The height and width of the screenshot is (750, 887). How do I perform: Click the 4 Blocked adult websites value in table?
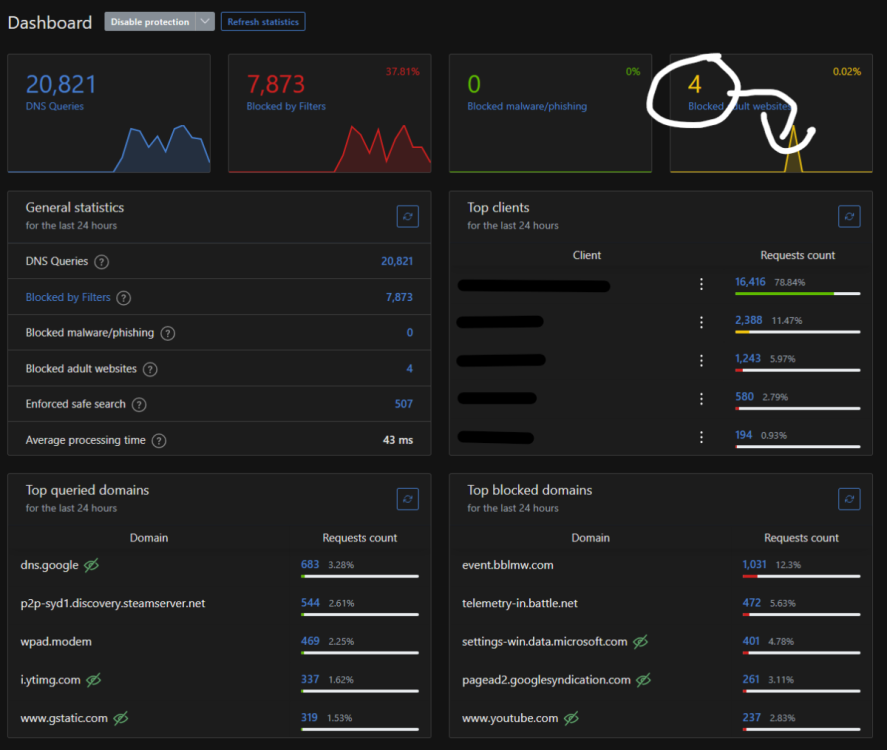410,368
